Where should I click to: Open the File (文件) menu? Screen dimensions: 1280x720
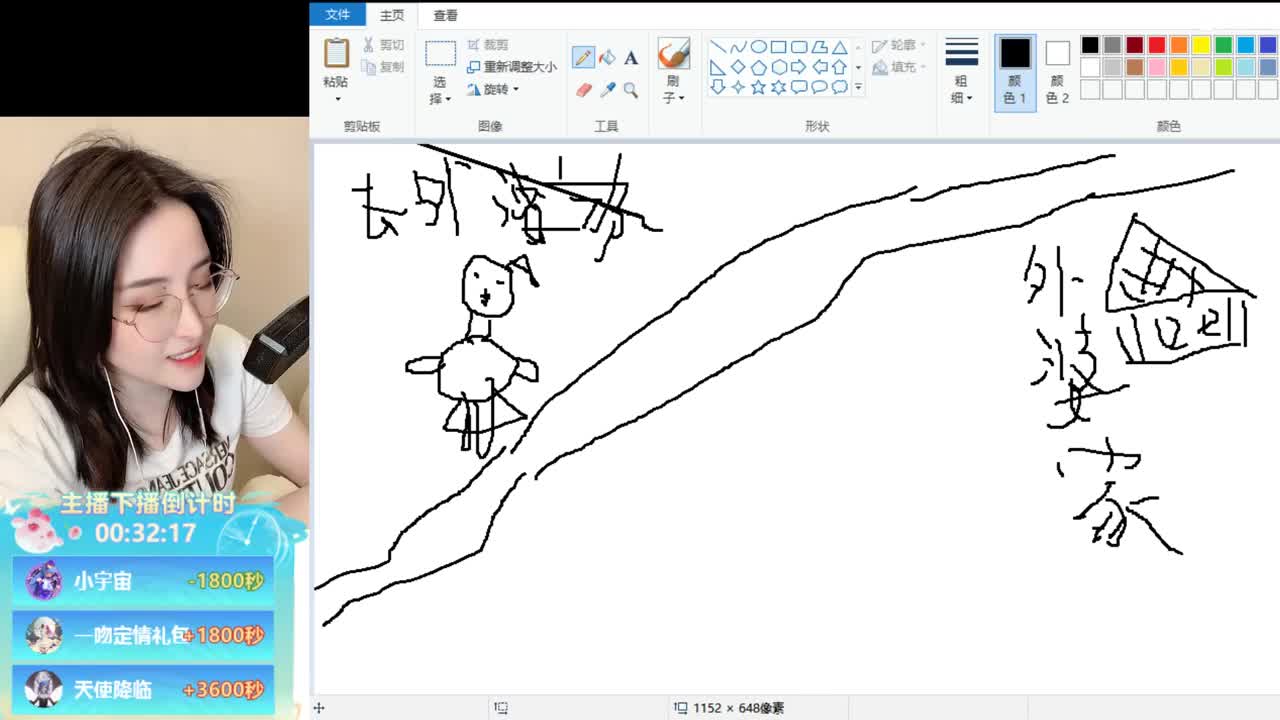click(x=338, y=15)
